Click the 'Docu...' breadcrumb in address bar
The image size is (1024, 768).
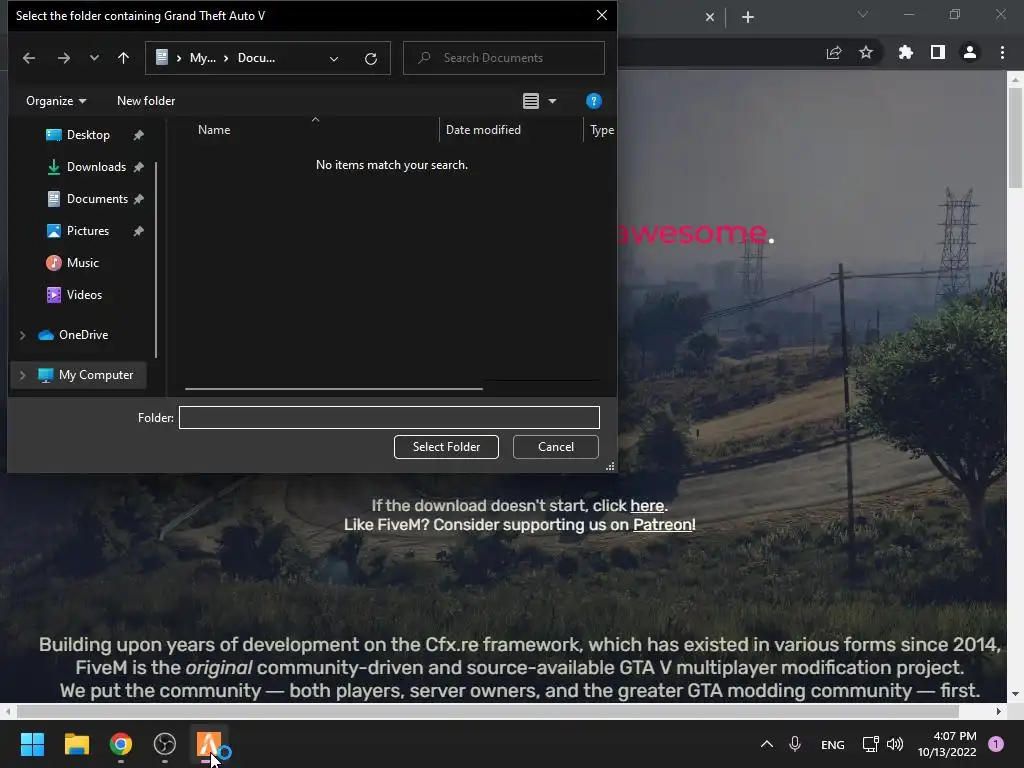(x=256, y=58)
